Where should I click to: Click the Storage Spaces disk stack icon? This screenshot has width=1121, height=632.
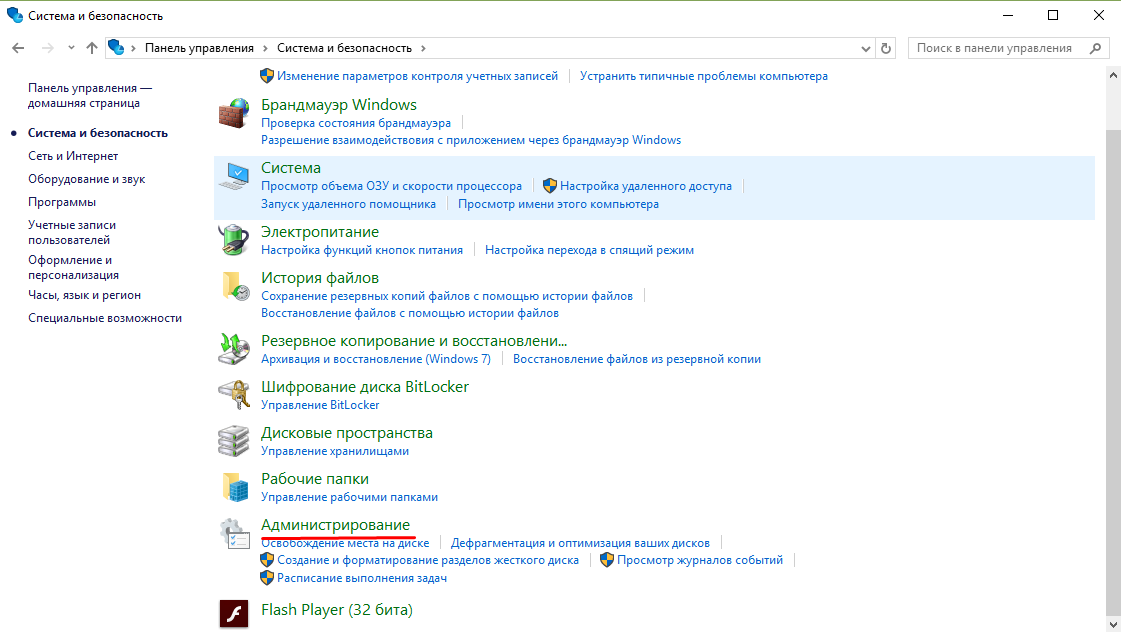pos(233,441)
